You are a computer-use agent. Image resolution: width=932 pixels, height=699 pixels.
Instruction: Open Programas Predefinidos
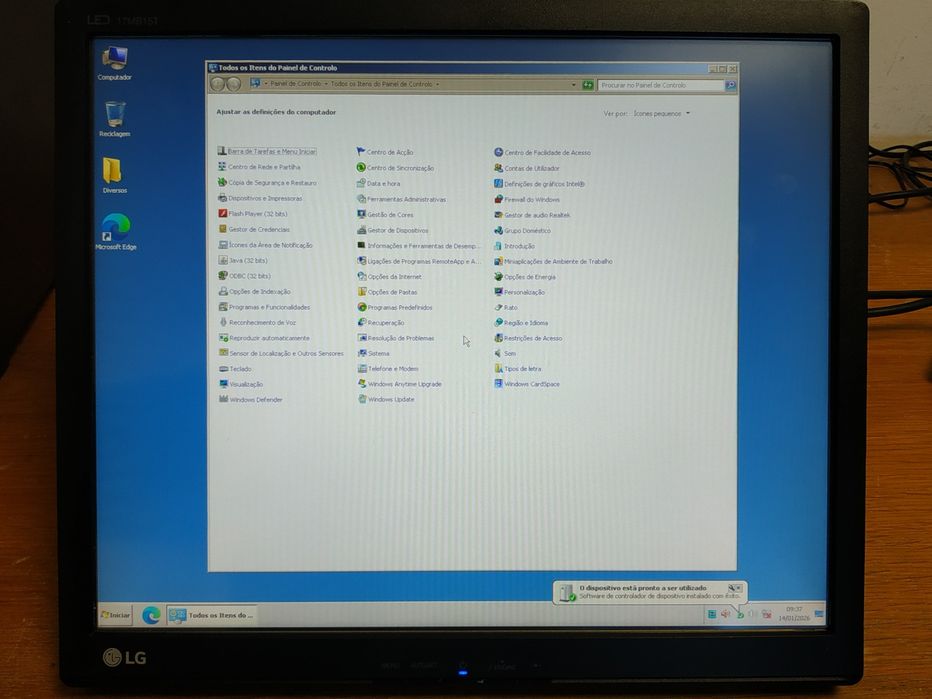[x=395, y=307]
